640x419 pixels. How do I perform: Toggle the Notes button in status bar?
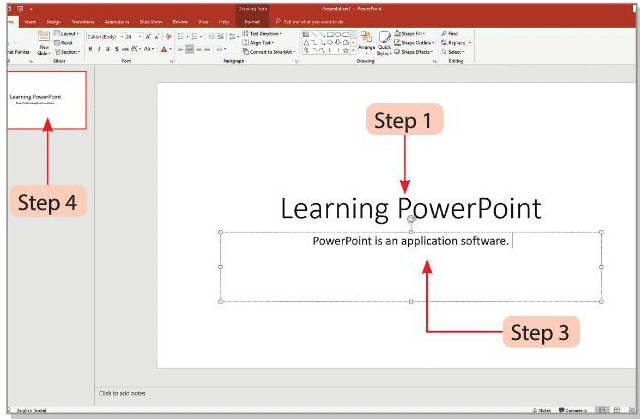pos(541,410)
